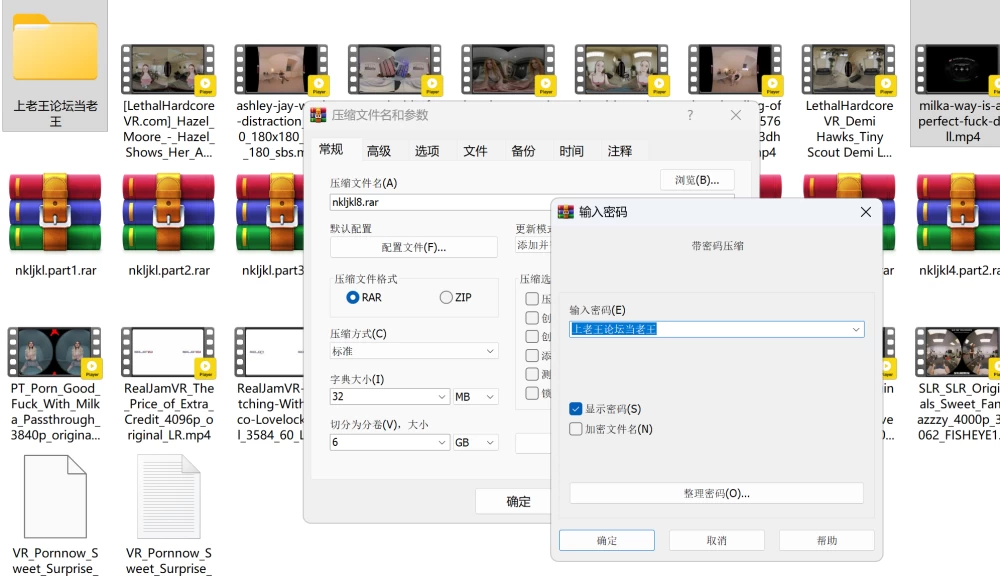Click the 配置文件(F)... button
The image size is (1000, 578).
(x=414, y=248)
